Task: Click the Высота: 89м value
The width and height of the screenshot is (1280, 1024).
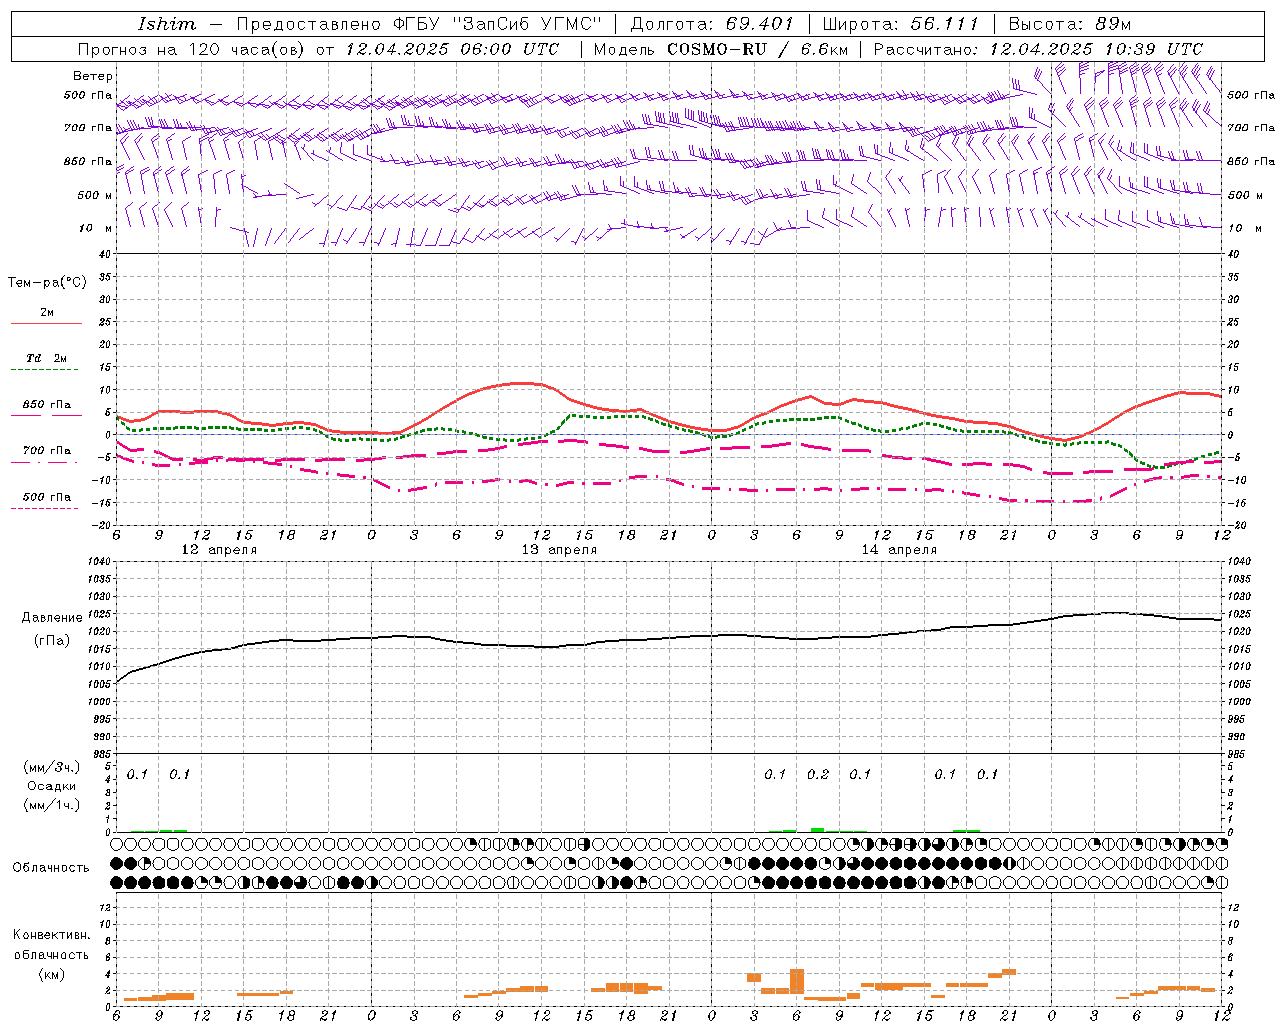Action: [1070, 24]
